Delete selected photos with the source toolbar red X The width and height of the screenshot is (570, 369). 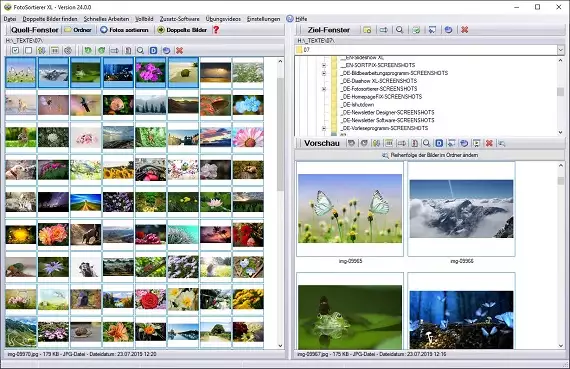(180, 51)
